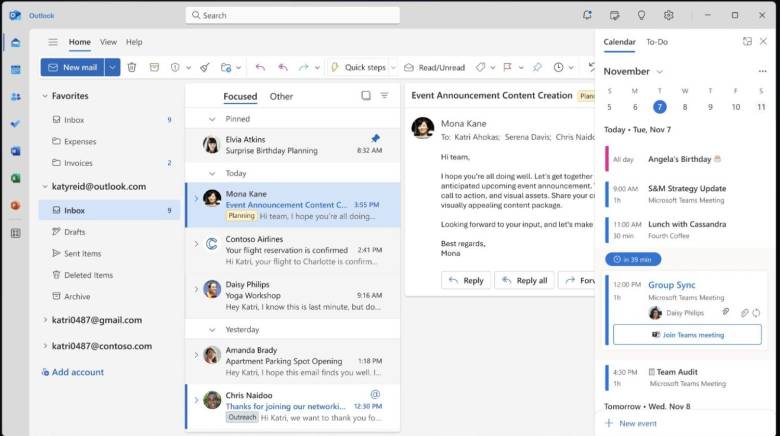Click New event at panel bottom
This screenshot has width=780, height=436.
point(630,424)
